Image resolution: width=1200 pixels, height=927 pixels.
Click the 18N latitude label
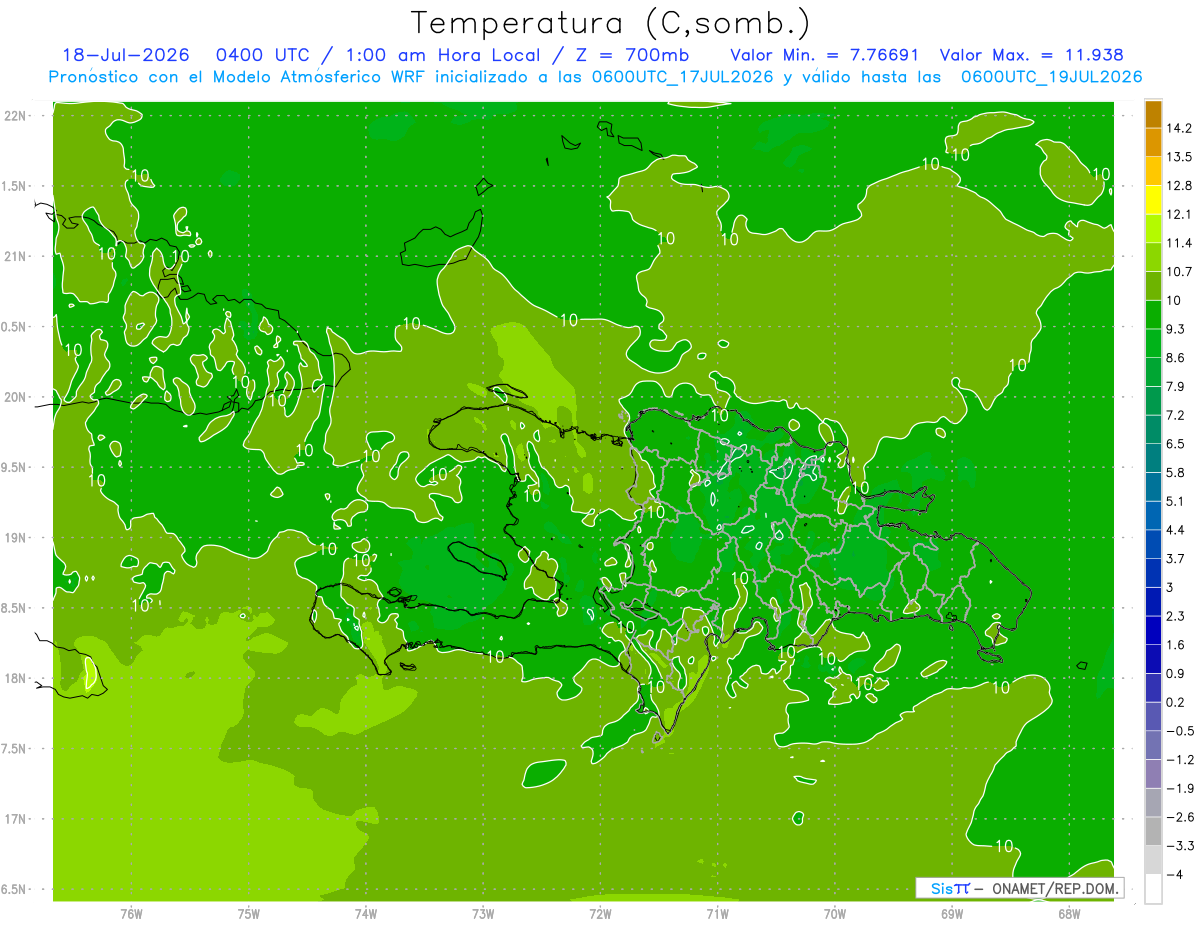click(16, 678)
